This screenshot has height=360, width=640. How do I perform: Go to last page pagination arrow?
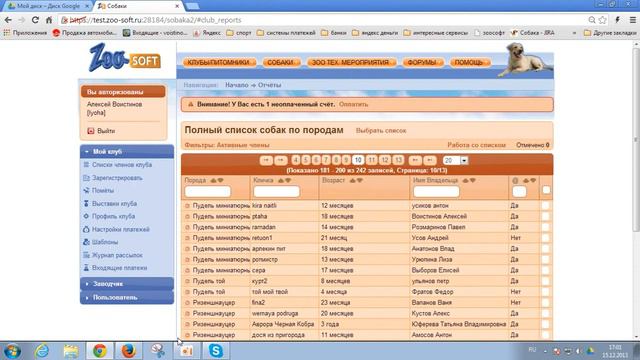point(430,160)
